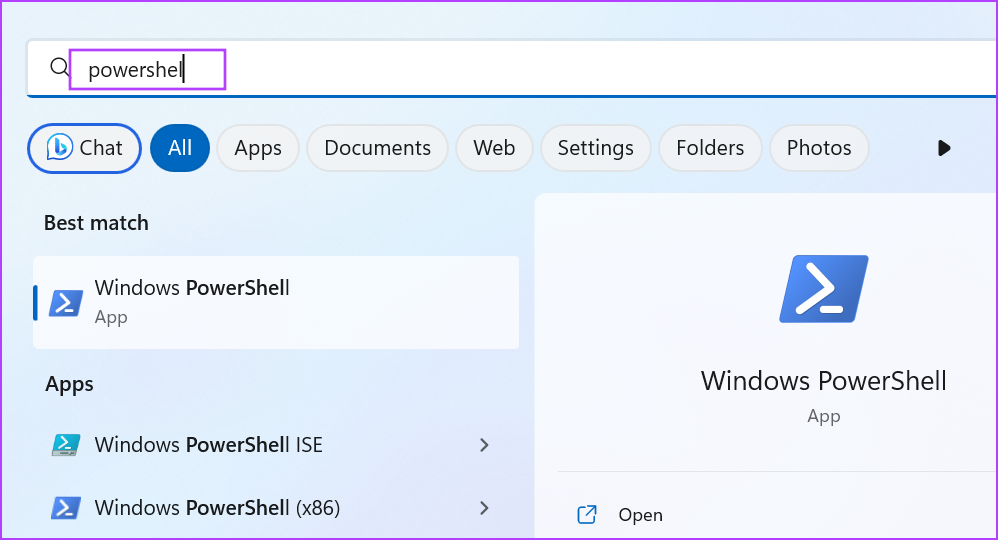Show more filters with the arrow
The image size is (998, 540).
pos(944,148)
